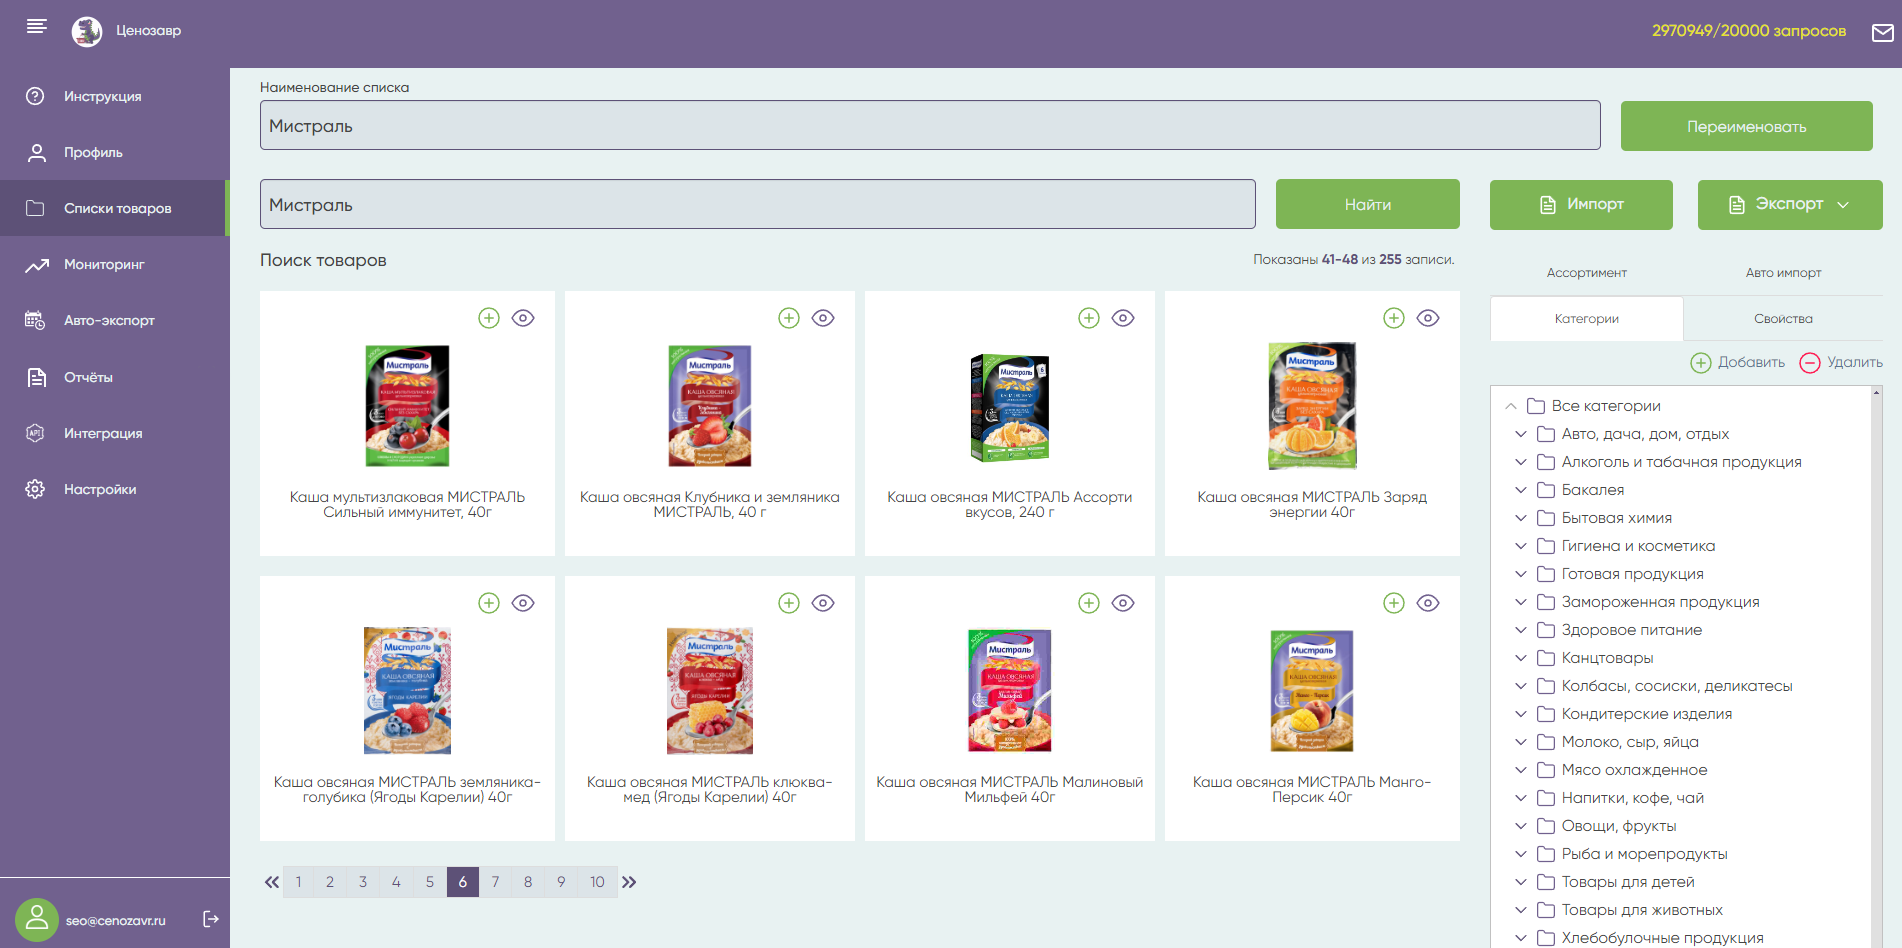View Каша Малиновый Мильфей via eye icon
The width and height of the screenshot is (1902, 948).
1123,603
